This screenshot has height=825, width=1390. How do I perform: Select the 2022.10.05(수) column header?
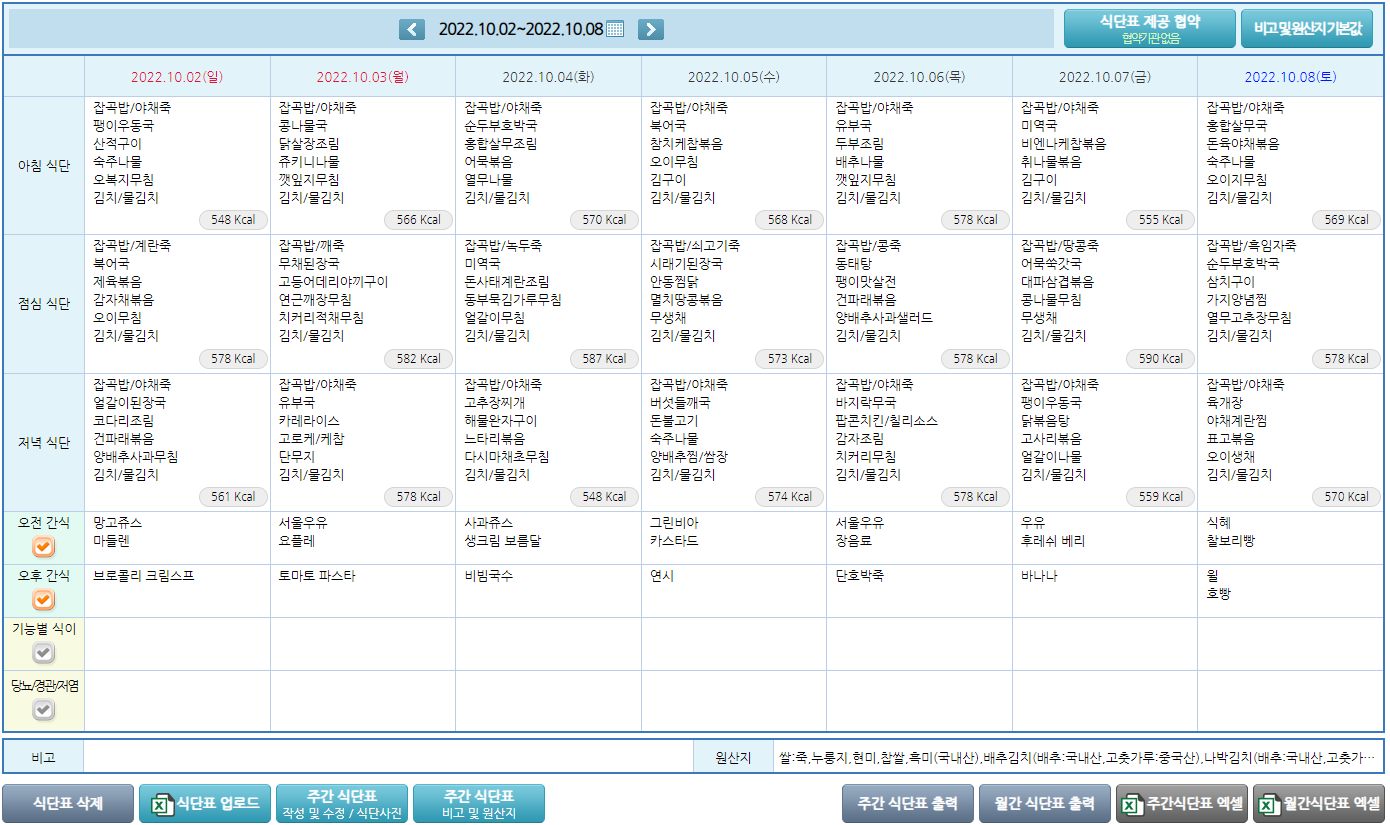[x=733, y=77]
